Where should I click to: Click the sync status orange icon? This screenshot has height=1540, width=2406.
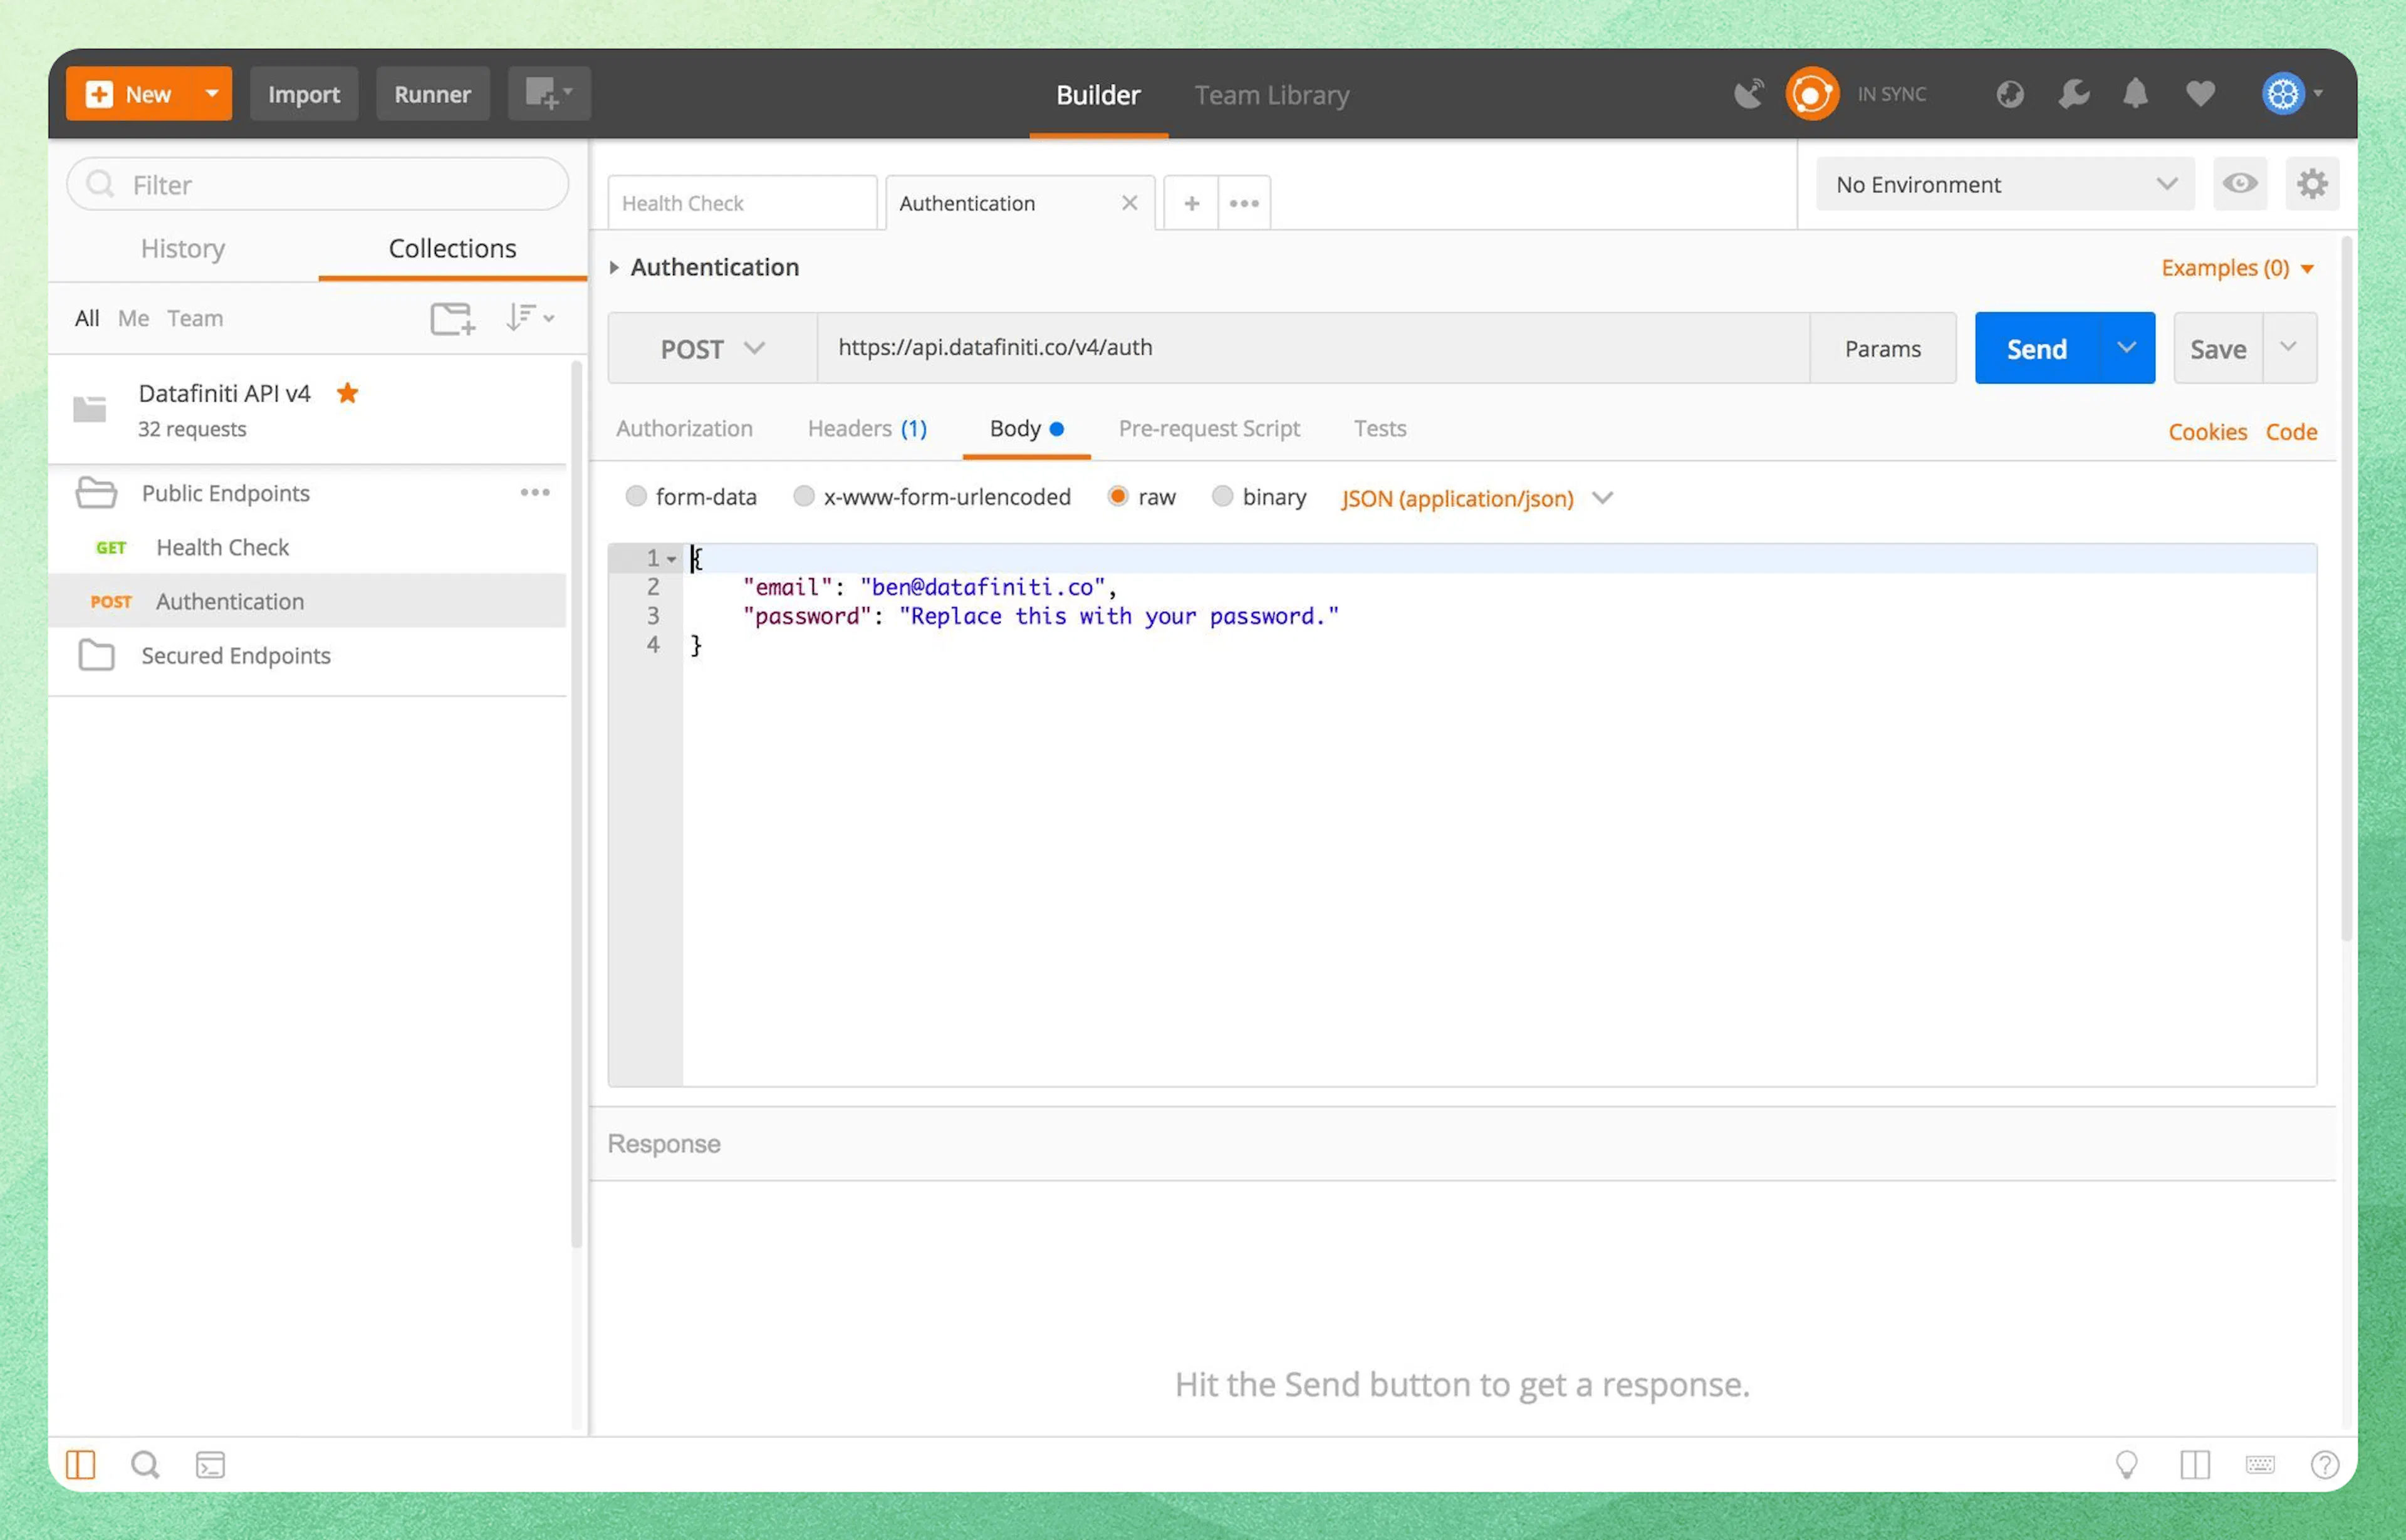tap(1811, 94)
